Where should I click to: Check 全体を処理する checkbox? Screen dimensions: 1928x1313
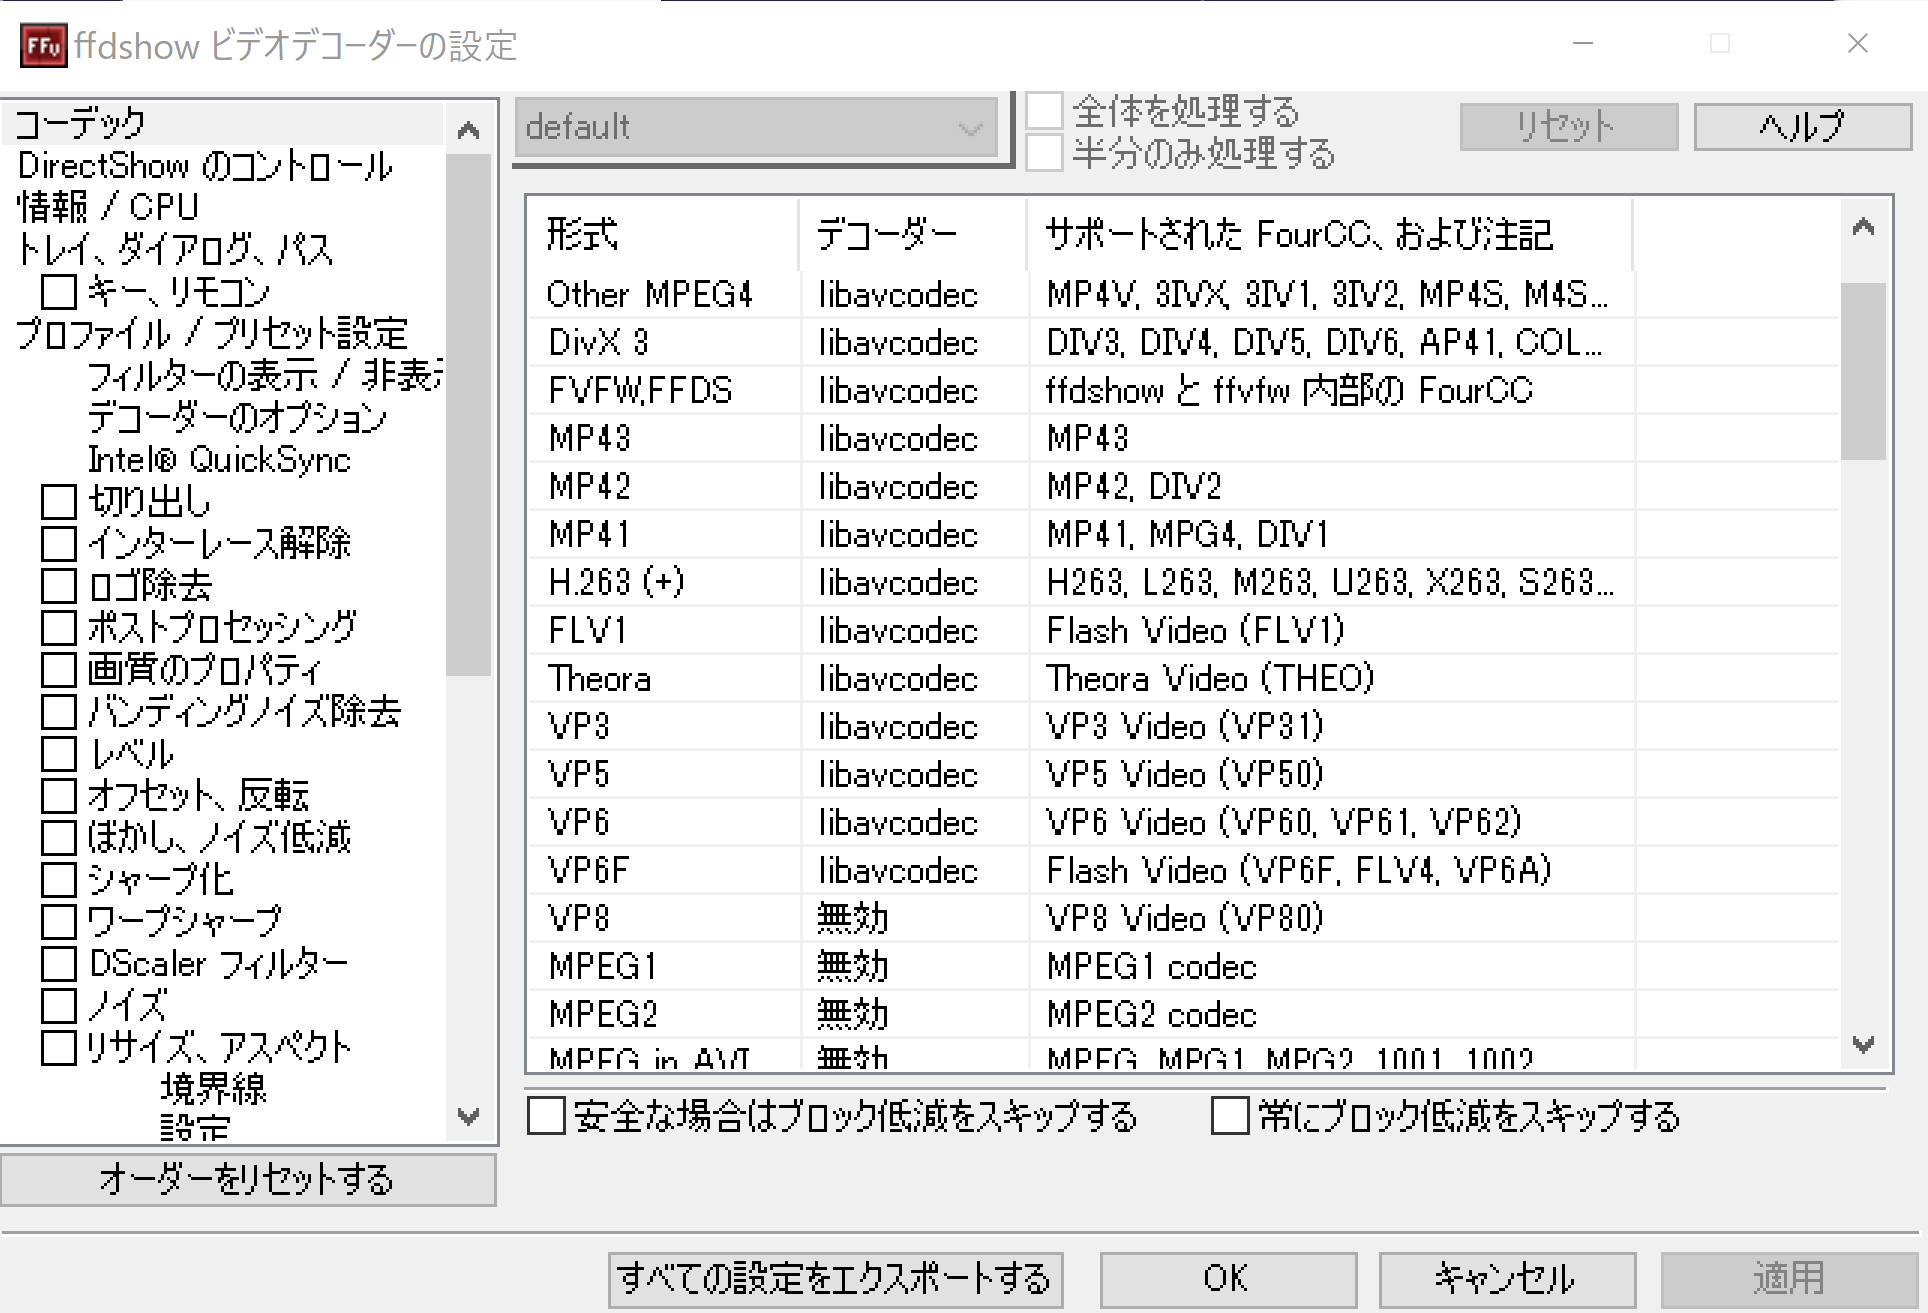(1045, 110)
